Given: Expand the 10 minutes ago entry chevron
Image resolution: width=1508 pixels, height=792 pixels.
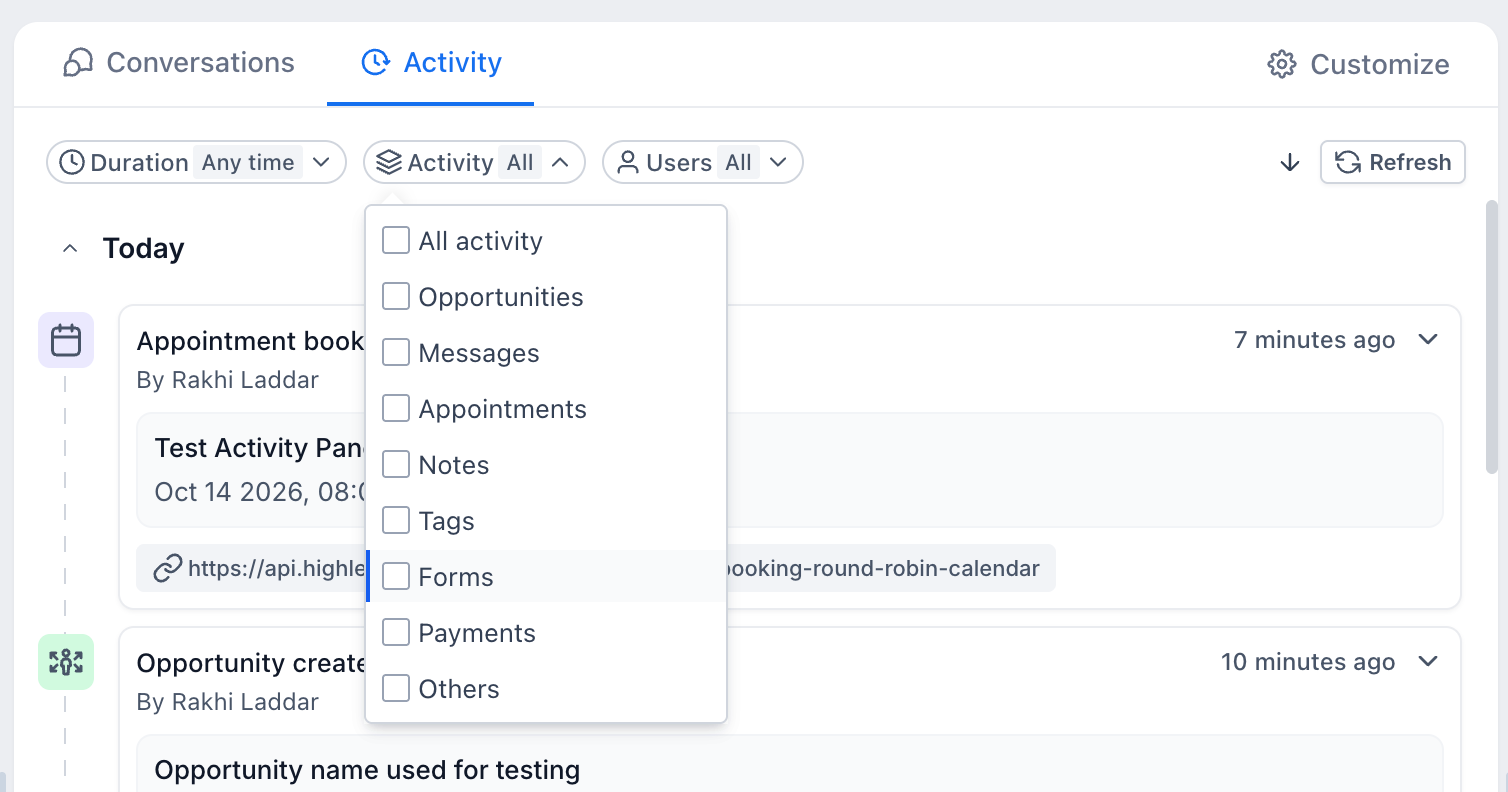Looking at the screenshot, I should coord(1428,662).
